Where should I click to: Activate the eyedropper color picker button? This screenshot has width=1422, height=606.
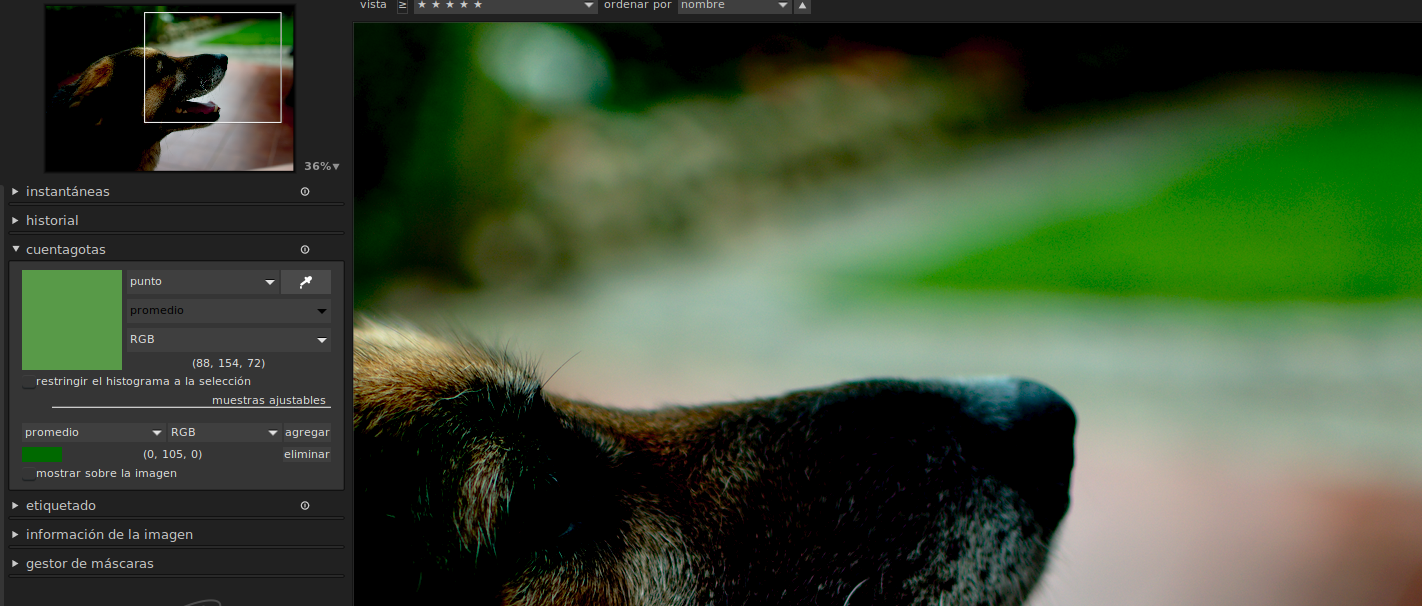pyautogui.click(x=305, y=282)
